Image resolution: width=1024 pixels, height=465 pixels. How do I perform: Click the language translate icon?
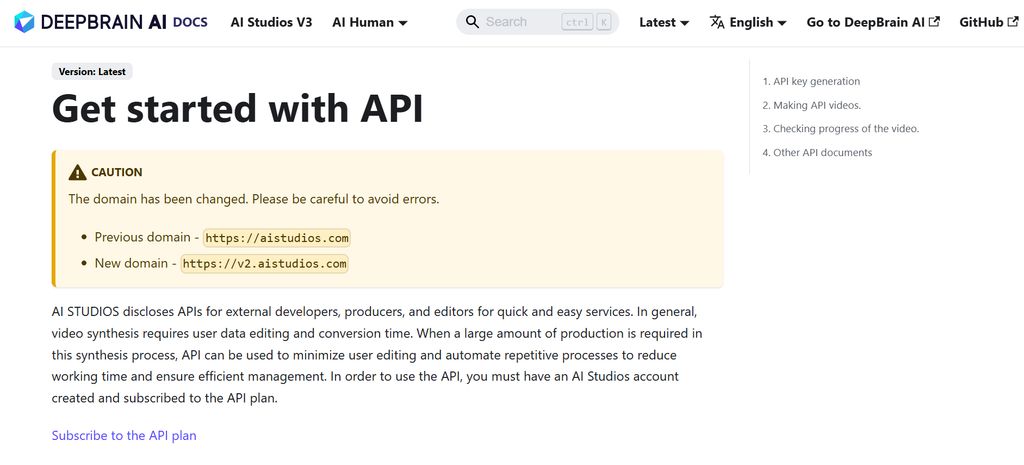click(x=717, y=22)
